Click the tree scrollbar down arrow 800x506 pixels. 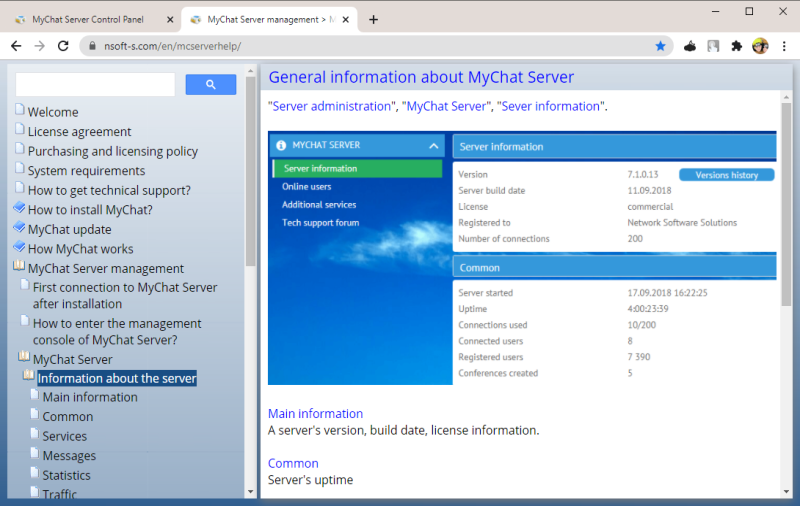tap(251, 492)
